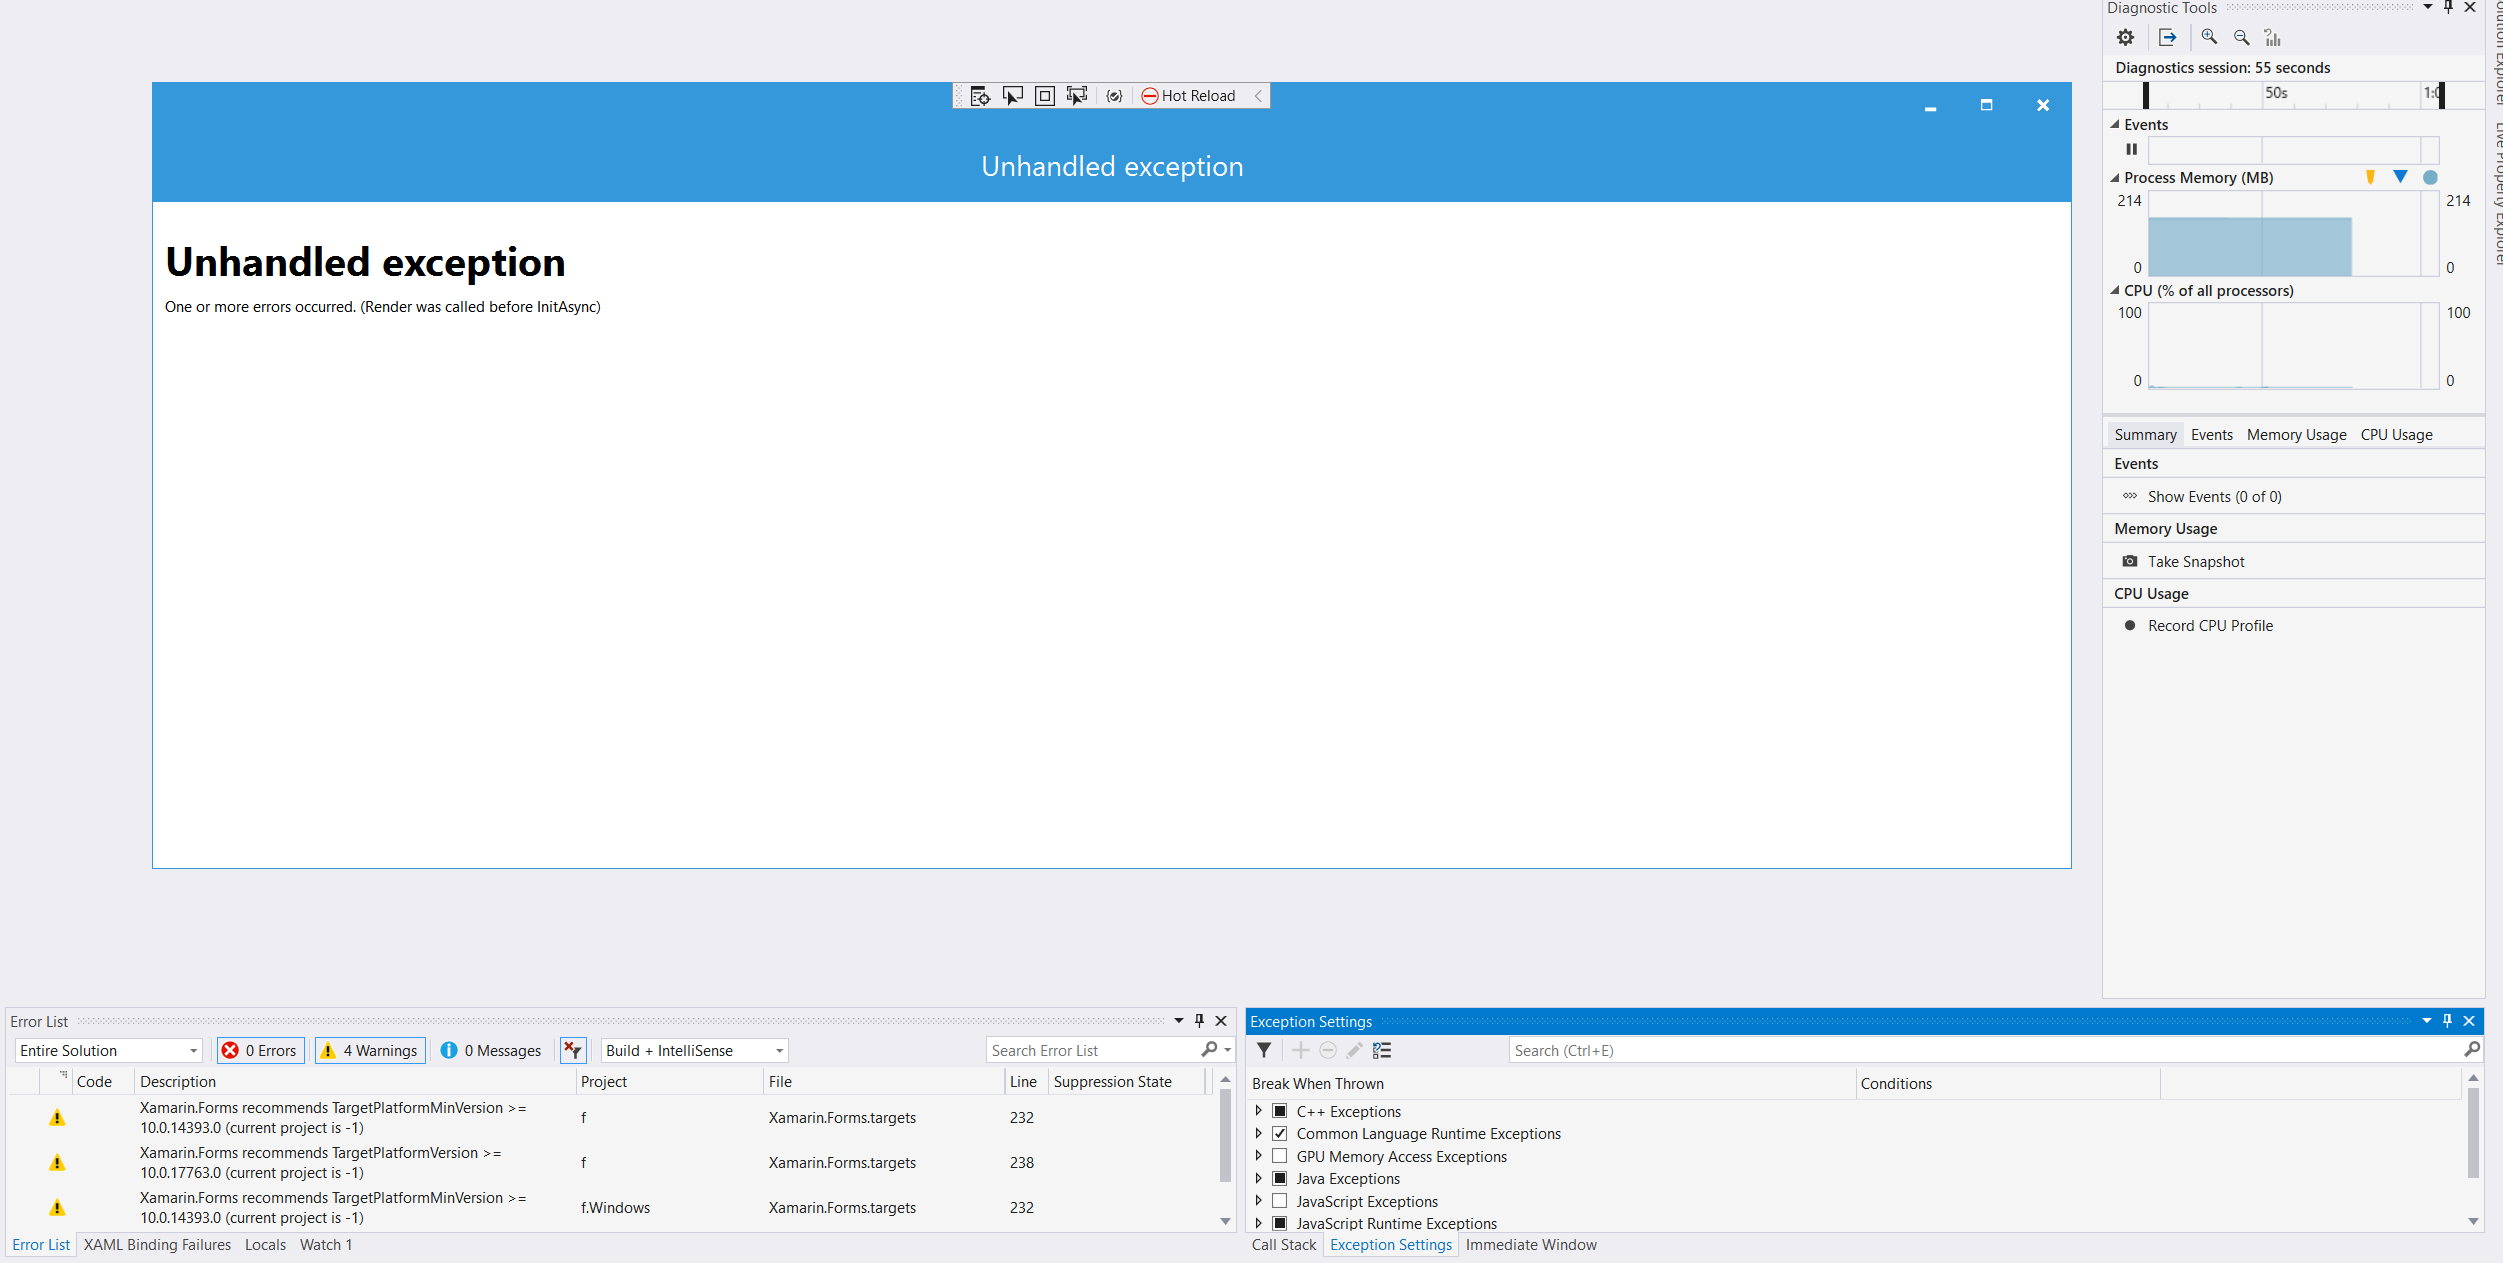Restore Exception Settings to default list icon
Viewport: 2503px width, 1263px height.
tap(1382, 1050)
